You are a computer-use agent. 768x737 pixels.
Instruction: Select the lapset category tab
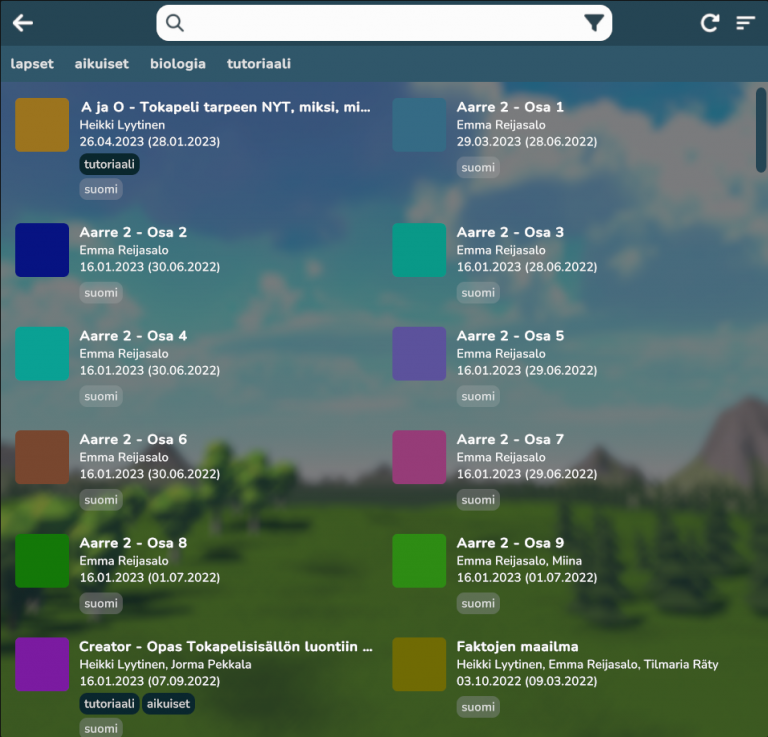tap(32, 64)
